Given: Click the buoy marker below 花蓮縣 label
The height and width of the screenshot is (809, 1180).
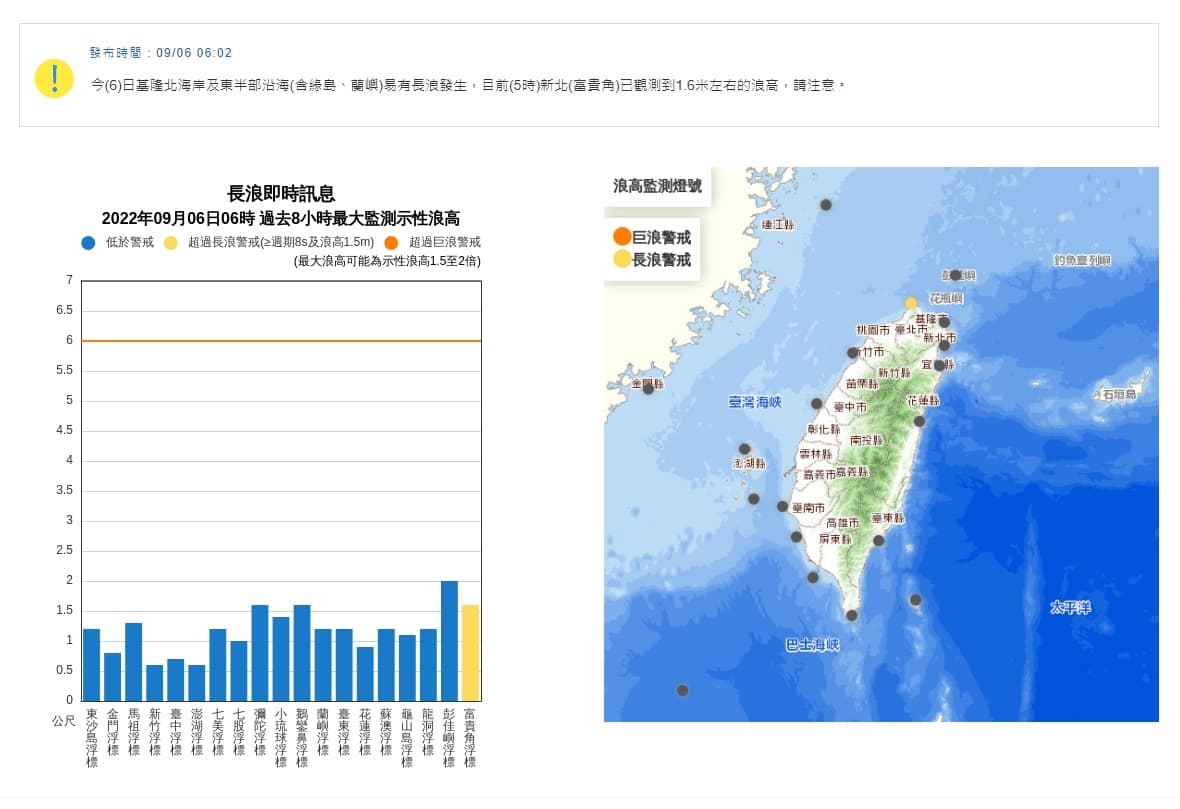Looking at the screenshot, I should (x=919, y=421).
